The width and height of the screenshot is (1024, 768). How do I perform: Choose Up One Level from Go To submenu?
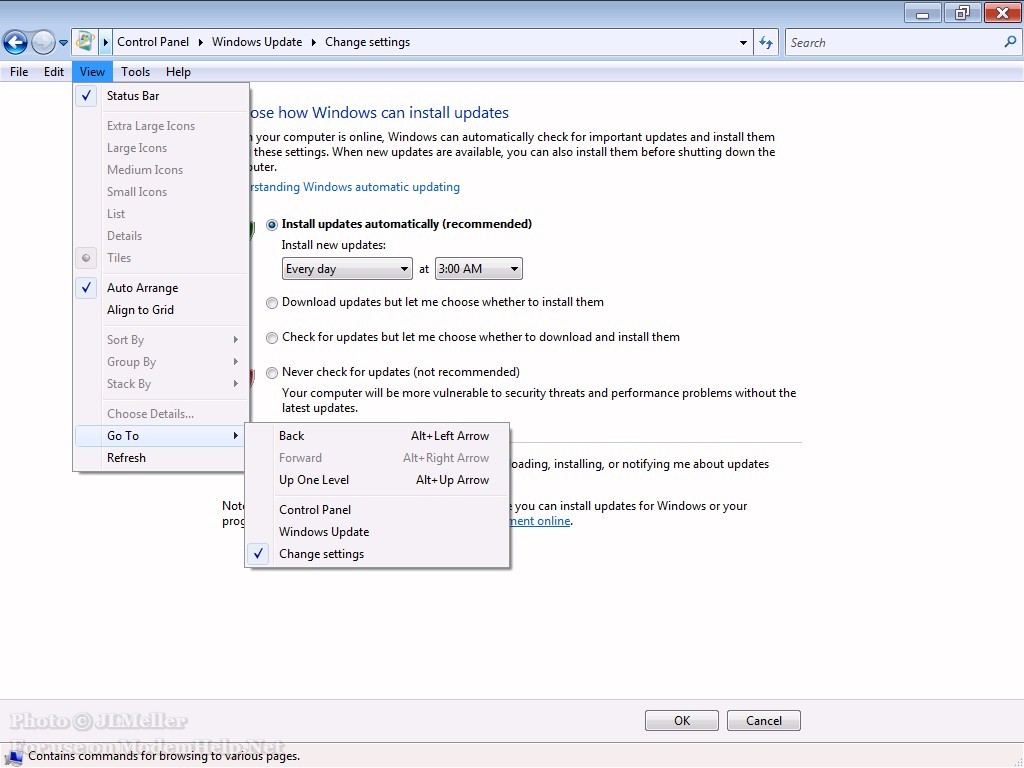(314, 480)
